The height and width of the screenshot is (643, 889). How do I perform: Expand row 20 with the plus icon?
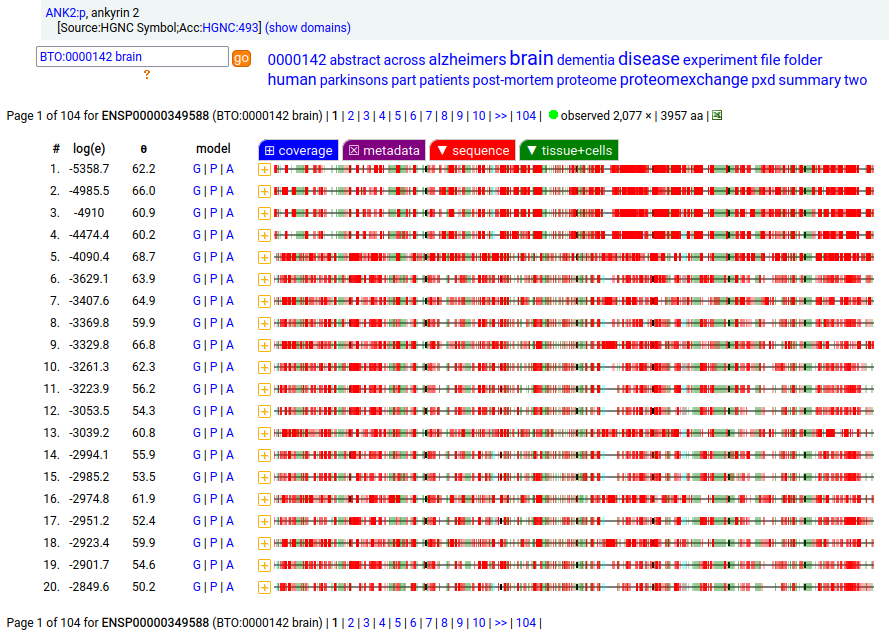(264, 587)
